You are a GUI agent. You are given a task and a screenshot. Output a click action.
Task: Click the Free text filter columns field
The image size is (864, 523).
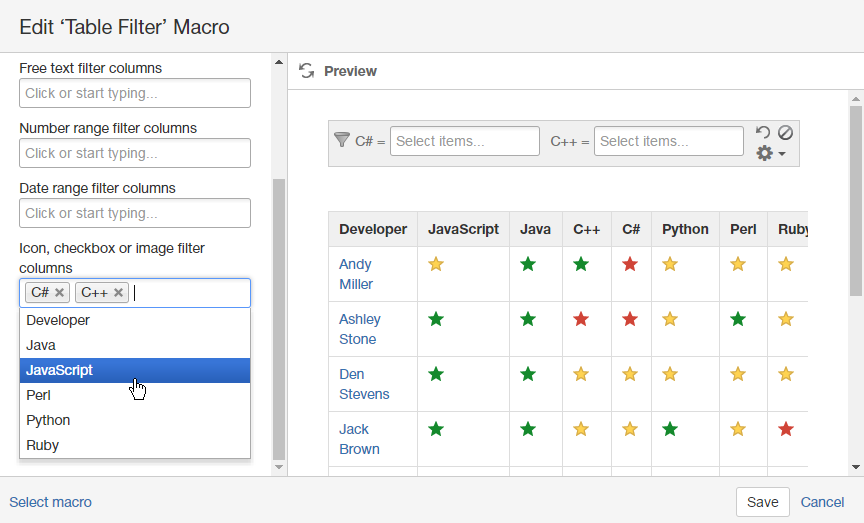click(134, 93)
